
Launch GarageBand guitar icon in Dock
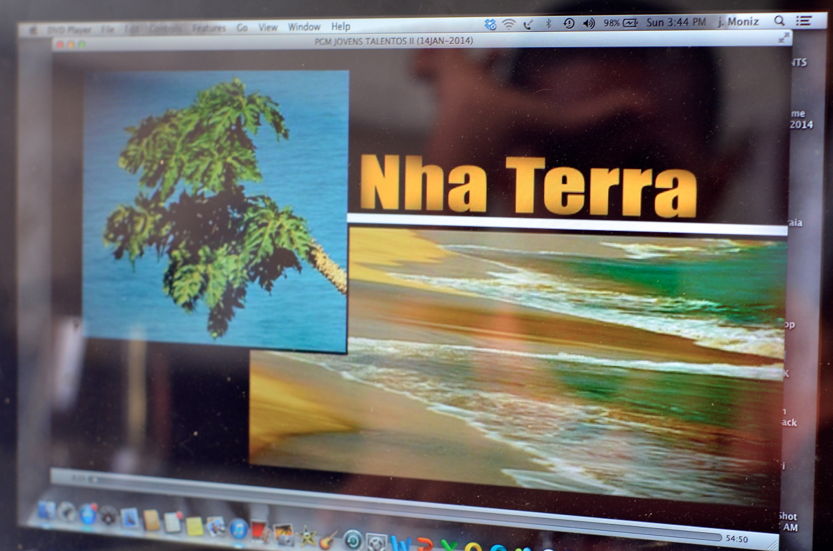(327, 538)
